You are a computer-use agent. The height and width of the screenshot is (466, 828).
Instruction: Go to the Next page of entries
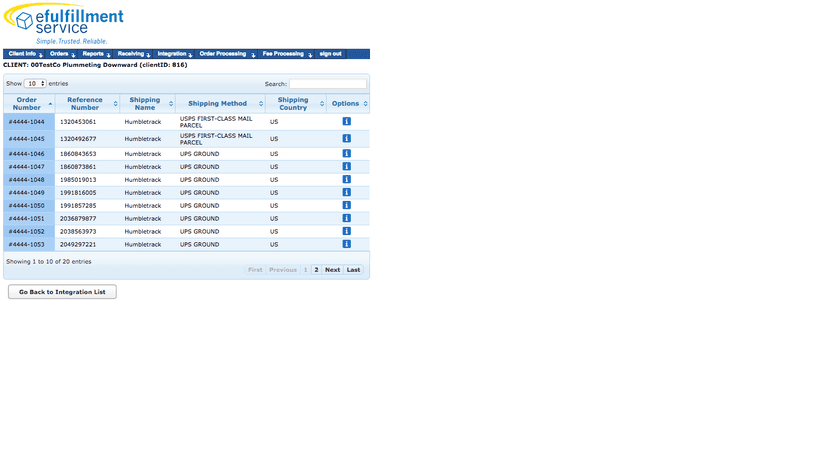(332, 269)
